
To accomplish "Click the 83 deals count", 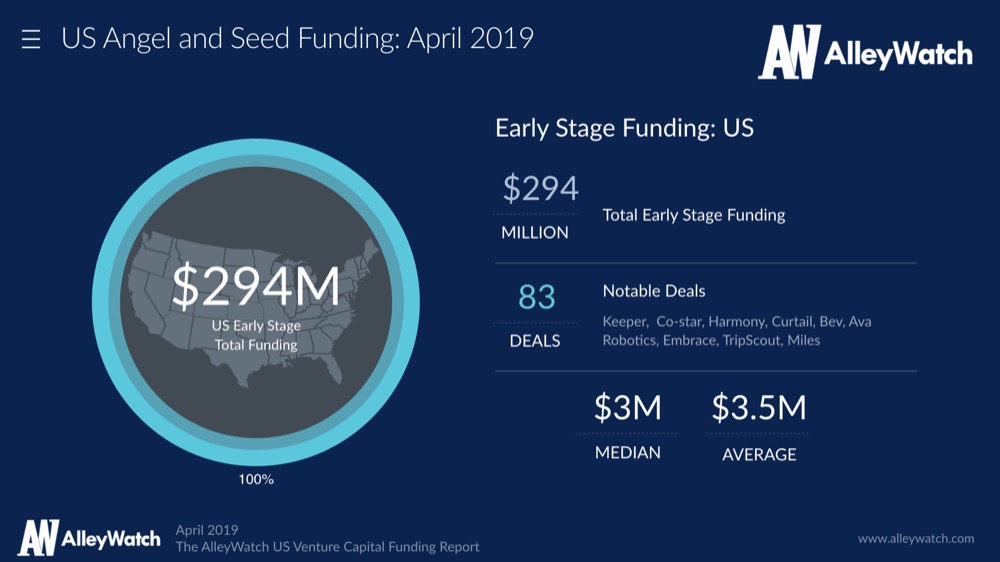I will 536,298.
